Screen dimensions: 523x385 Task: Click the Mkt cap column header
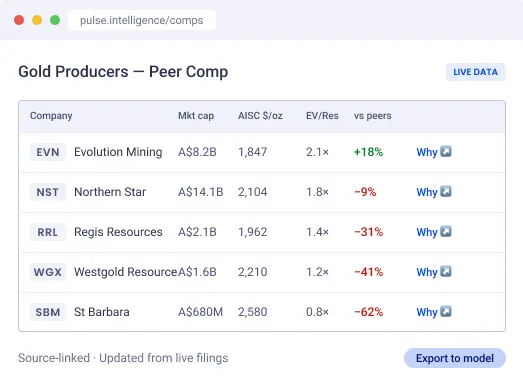click(x=196, y=116)
